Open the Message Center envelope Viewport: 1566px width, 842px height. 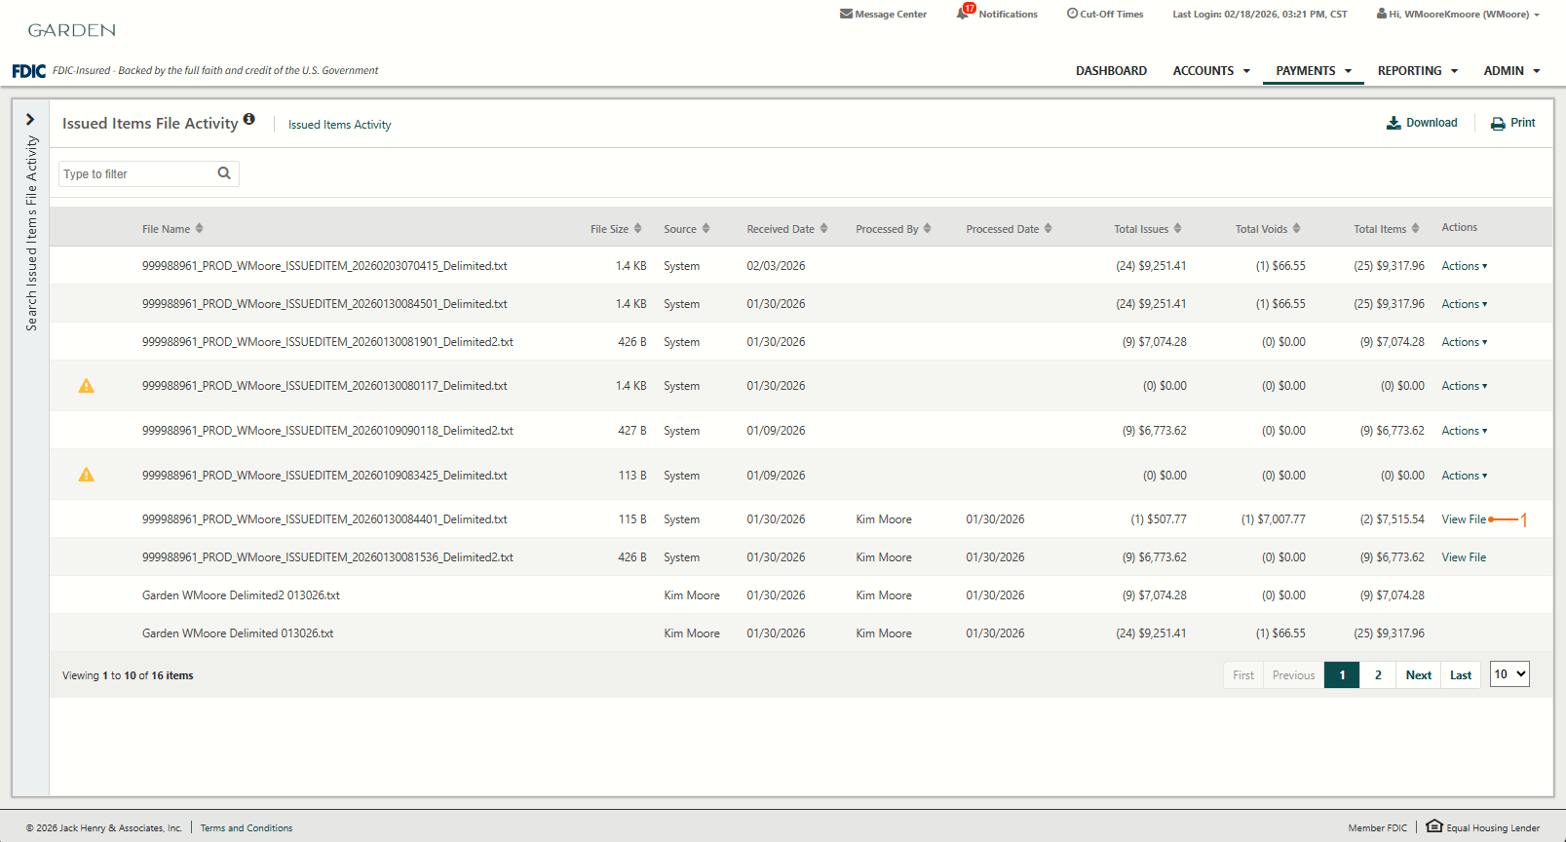[x=846, y=14]
